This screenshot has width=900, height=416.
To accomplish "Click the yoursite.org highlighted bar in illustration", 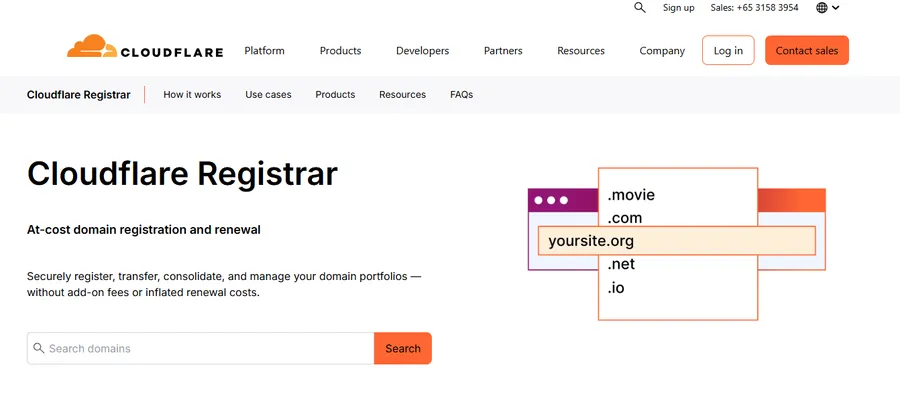I will (x=677, y=240).
